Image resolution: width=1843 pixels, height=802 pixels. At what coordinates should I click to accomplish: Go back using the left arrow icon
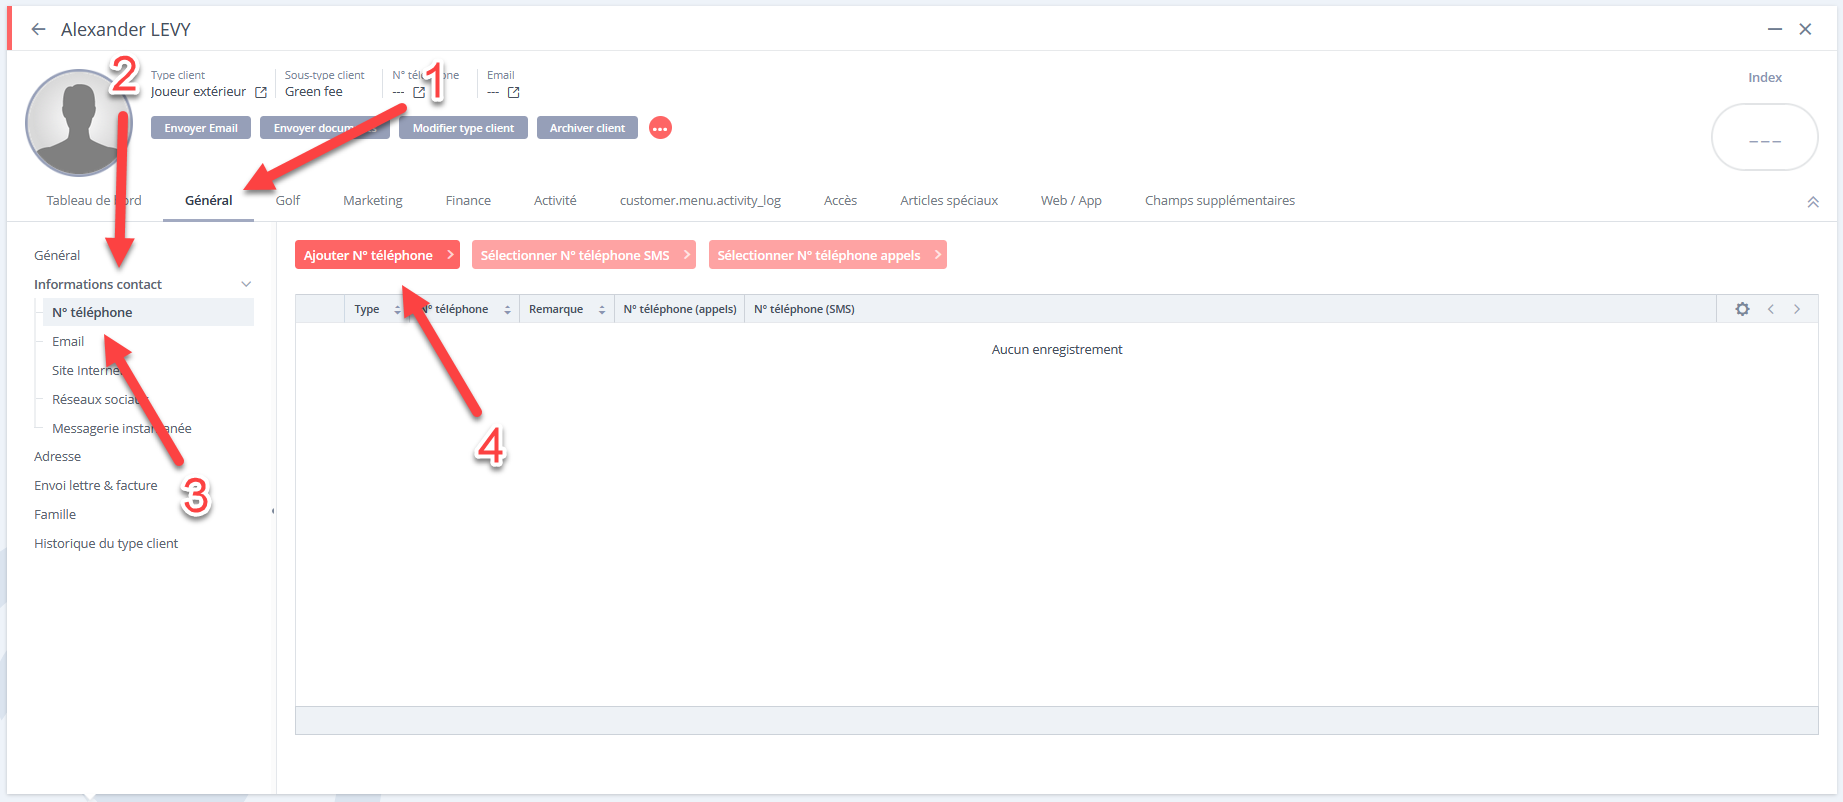tap(38, 29)
